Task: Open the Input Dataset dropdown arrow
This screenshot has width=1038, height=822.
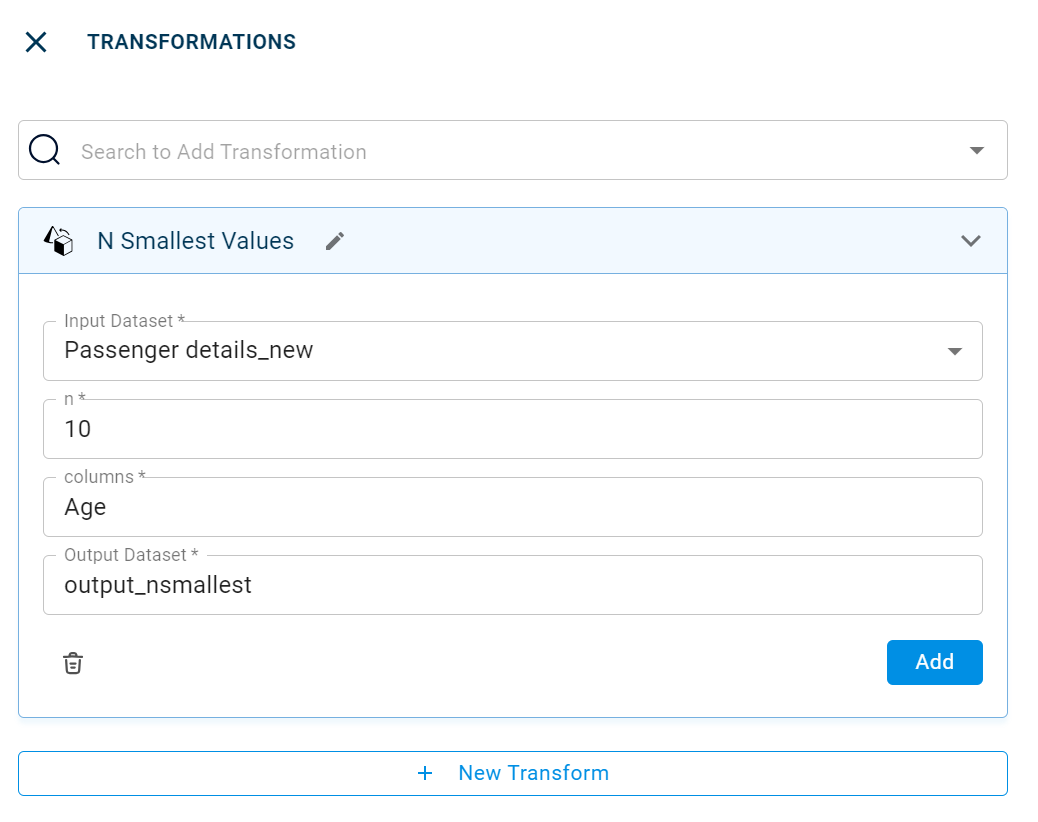Action: click(x=954, y=351)
